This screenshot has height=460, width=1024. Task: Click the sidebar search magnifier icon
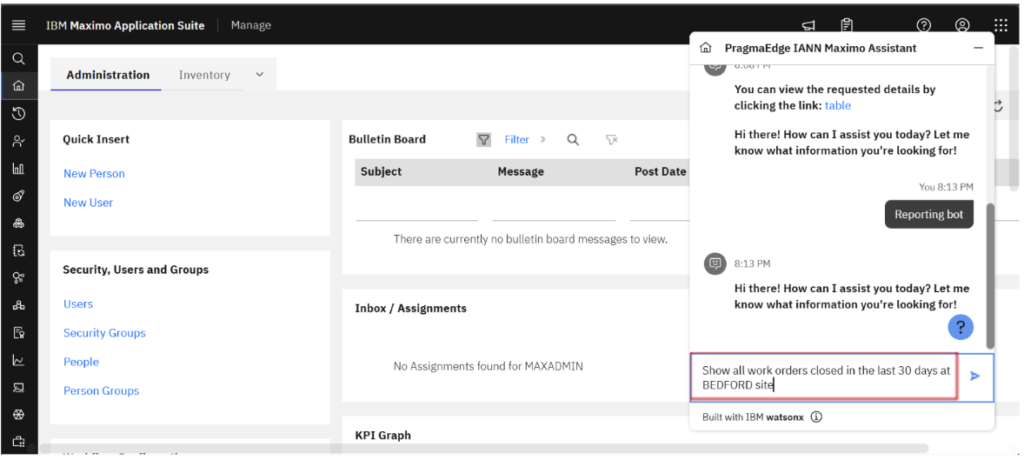point(18,59)
